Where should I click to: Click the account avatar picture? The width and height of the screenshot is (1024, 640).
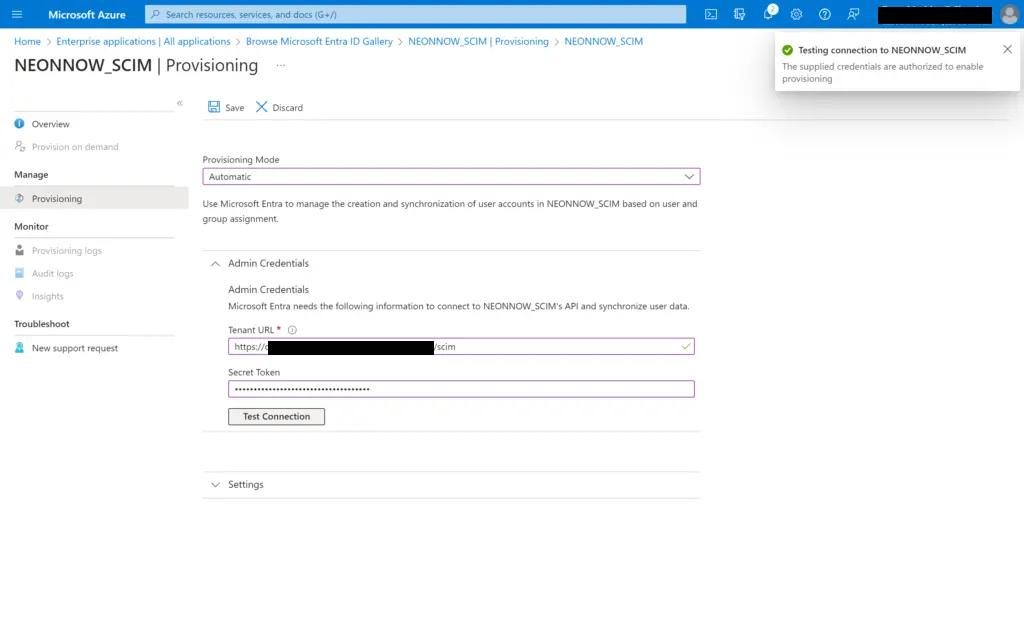(x=1010, y=14)
